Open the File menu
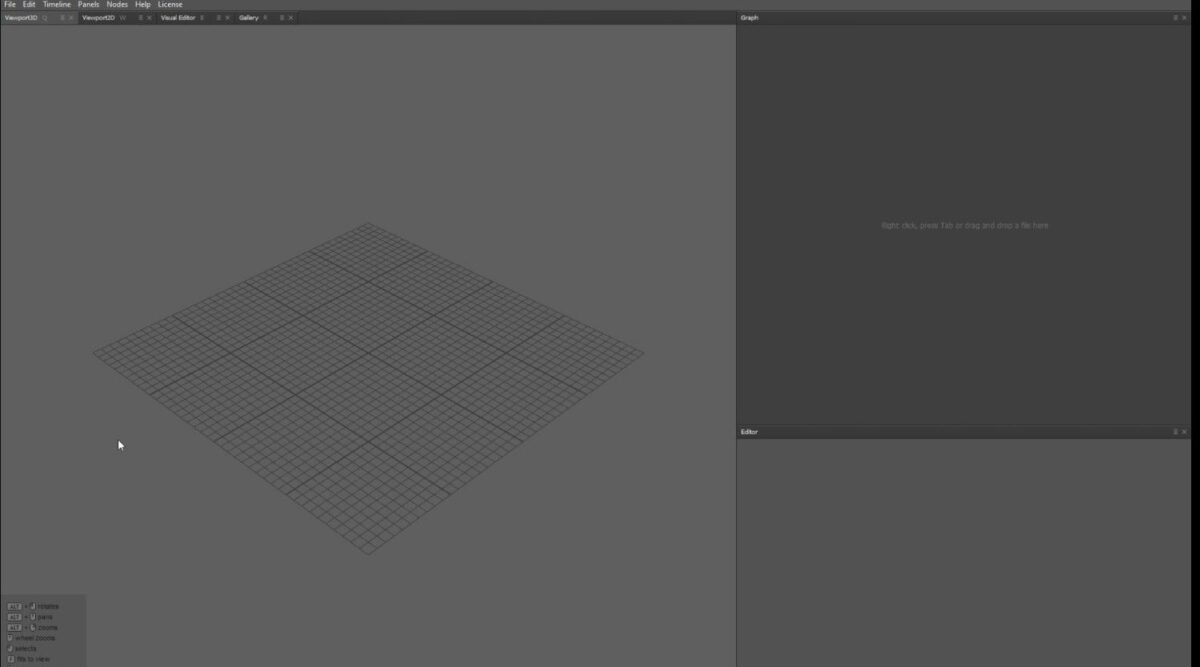This screenshot has height=667, width=1200. click(x=8, y=4)
